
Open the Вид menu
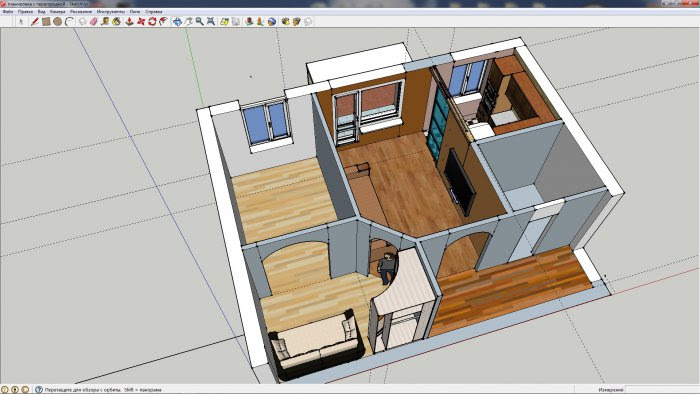pyautogui.click(x=42, y=12)
